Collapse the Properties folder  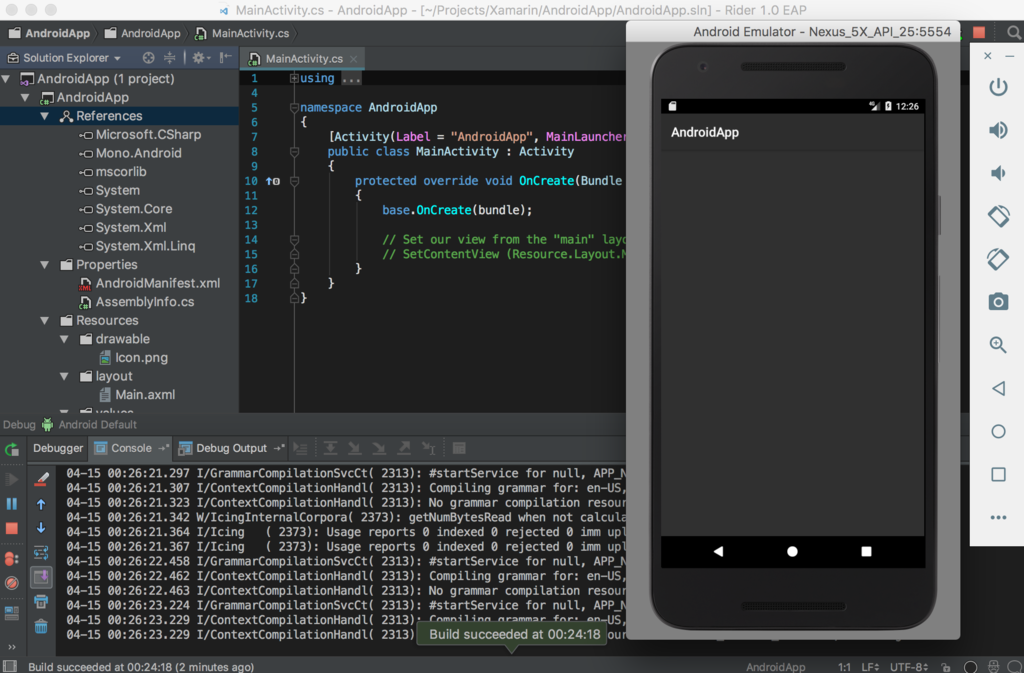pos(44,265)
